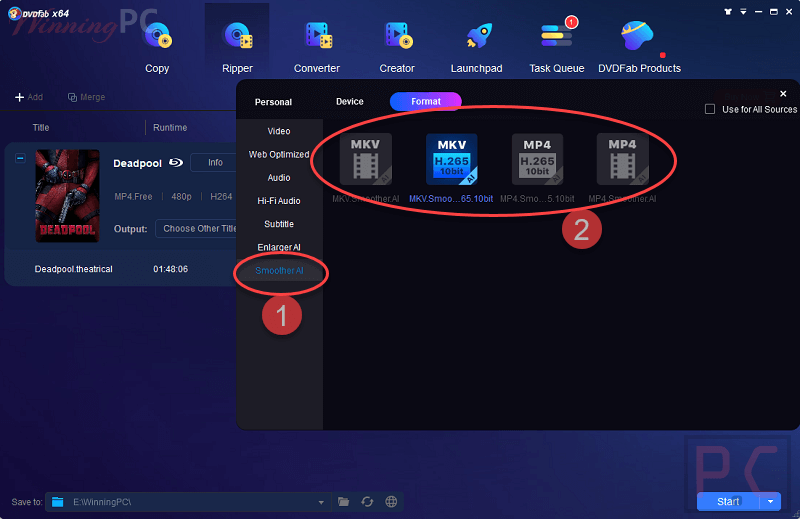Close the profile selection panel

[783, 94]
